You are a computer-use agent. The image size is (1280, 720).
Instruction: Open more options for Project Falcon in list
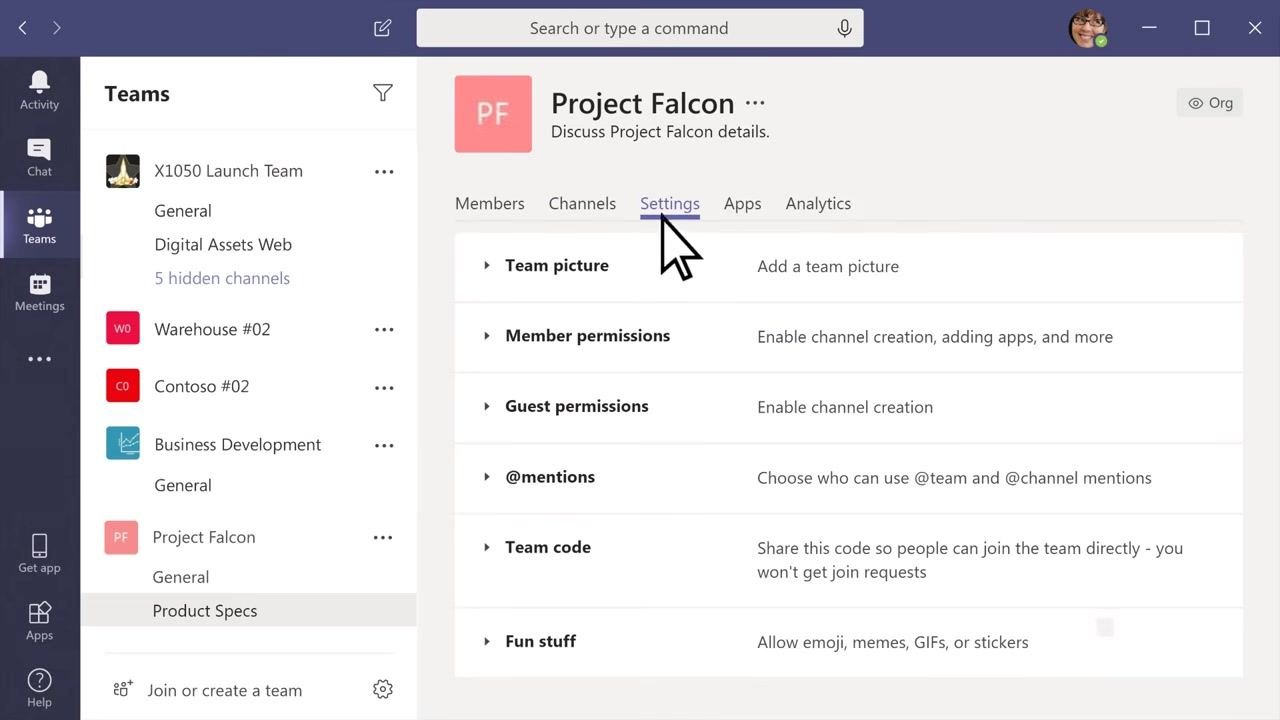383,538
